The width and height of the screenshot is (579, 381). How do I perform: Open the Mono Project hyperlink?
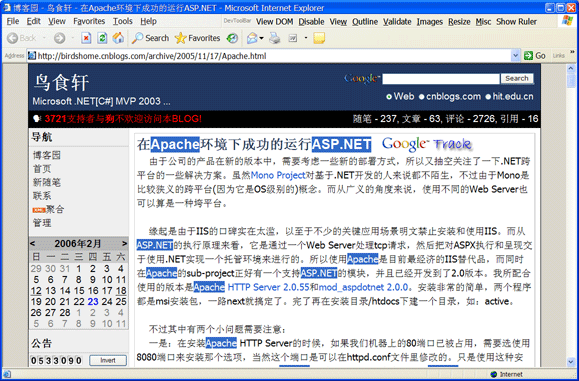tap(278, 175)
